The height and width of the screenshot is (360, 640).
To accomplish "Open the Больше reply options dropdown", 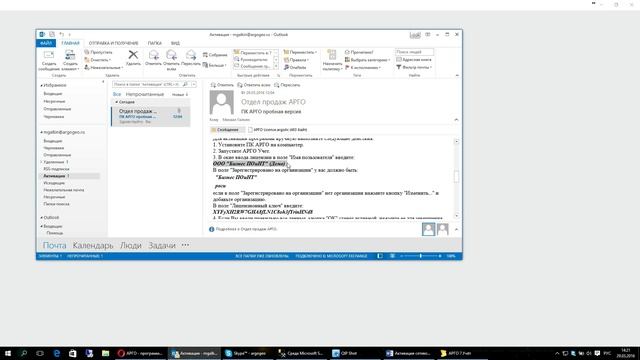I will pos(215,65).
